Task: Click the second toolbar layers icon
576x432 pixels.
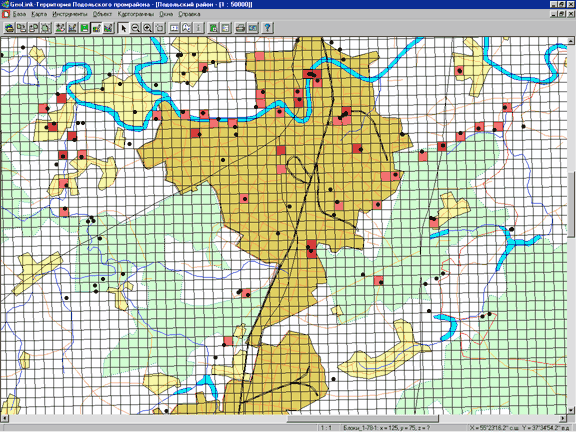Action: coord(21,28)
